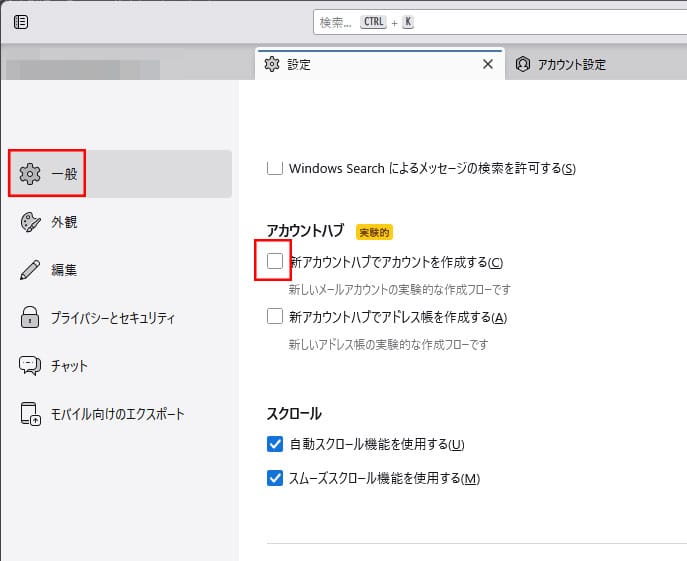Click the 実験的 yellow badge
This screenshot has width=687, height=561.
(374, 232)
